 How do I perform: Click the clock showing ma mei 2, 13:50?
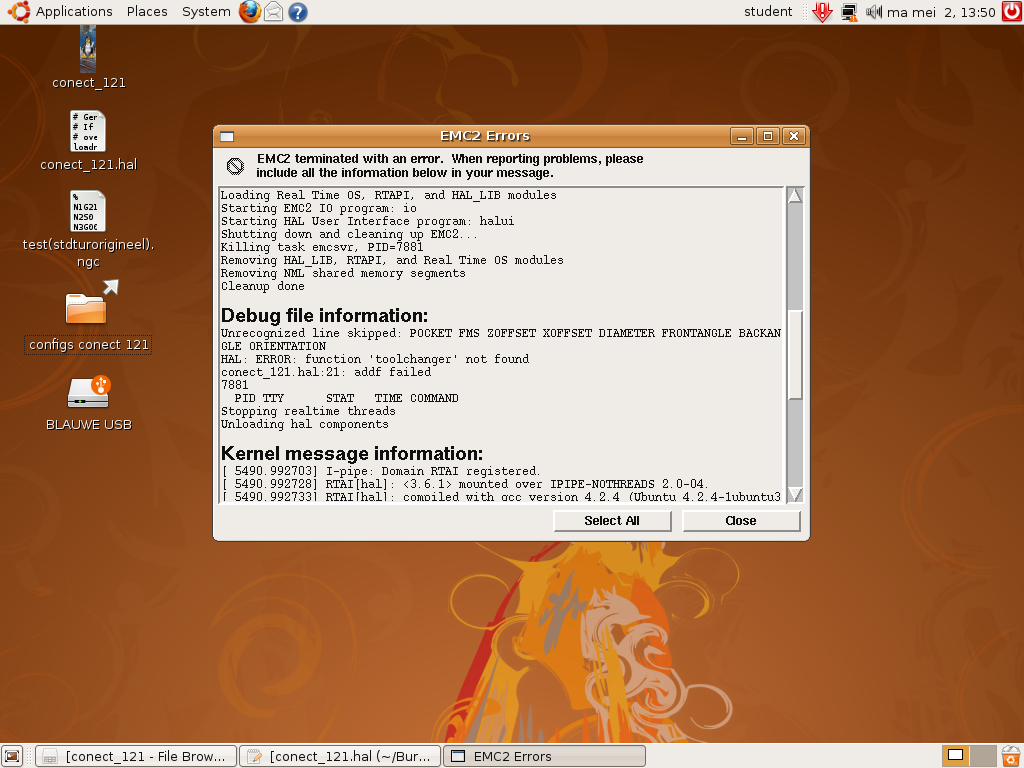(941, 12)
